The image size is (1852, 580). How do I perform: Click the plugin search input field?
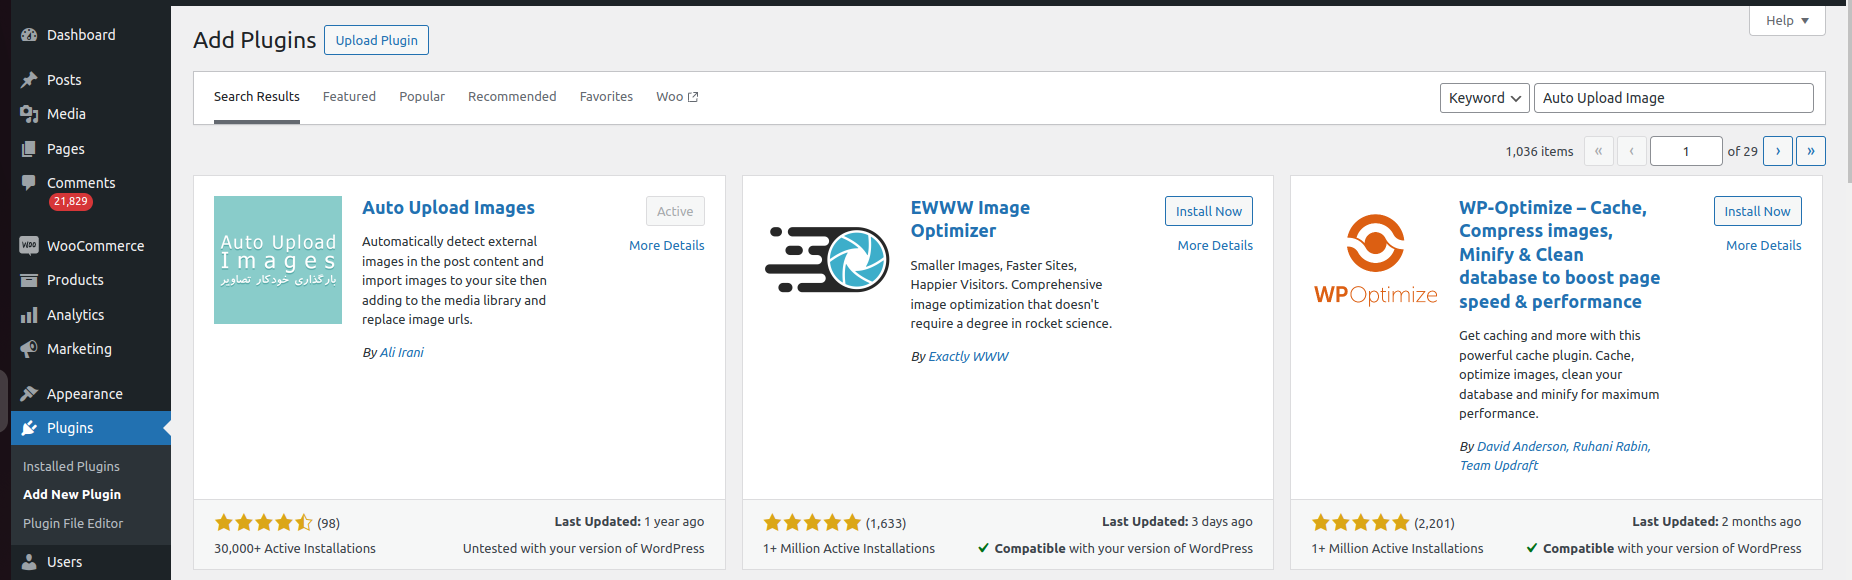coord(1673,98)
